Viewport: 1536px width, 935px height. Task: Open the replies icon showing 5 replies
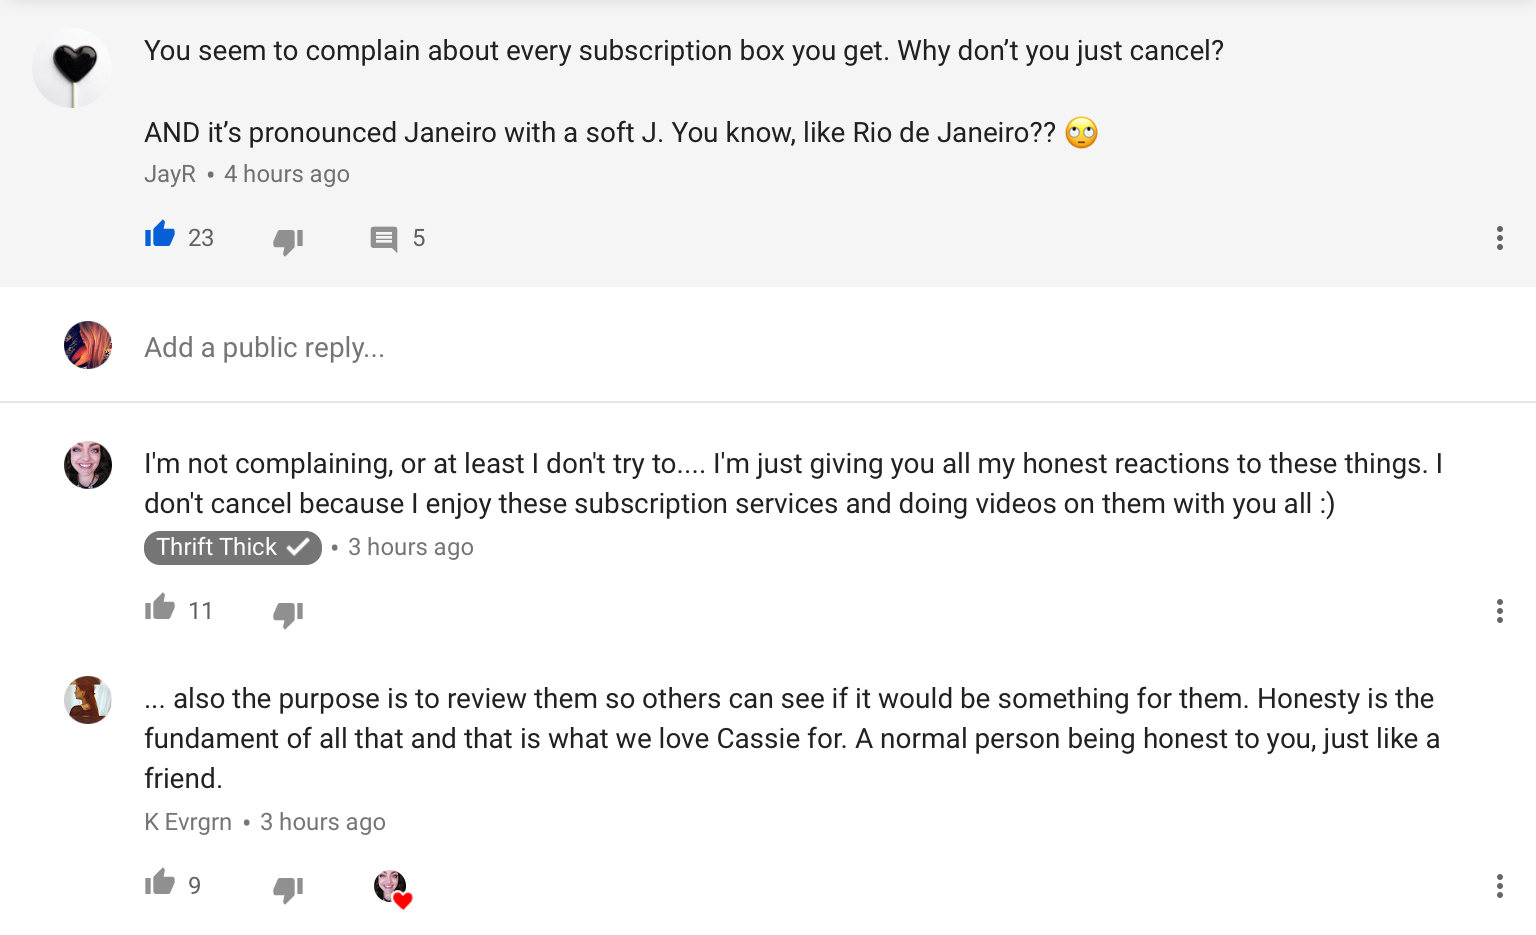pos(384,238)
